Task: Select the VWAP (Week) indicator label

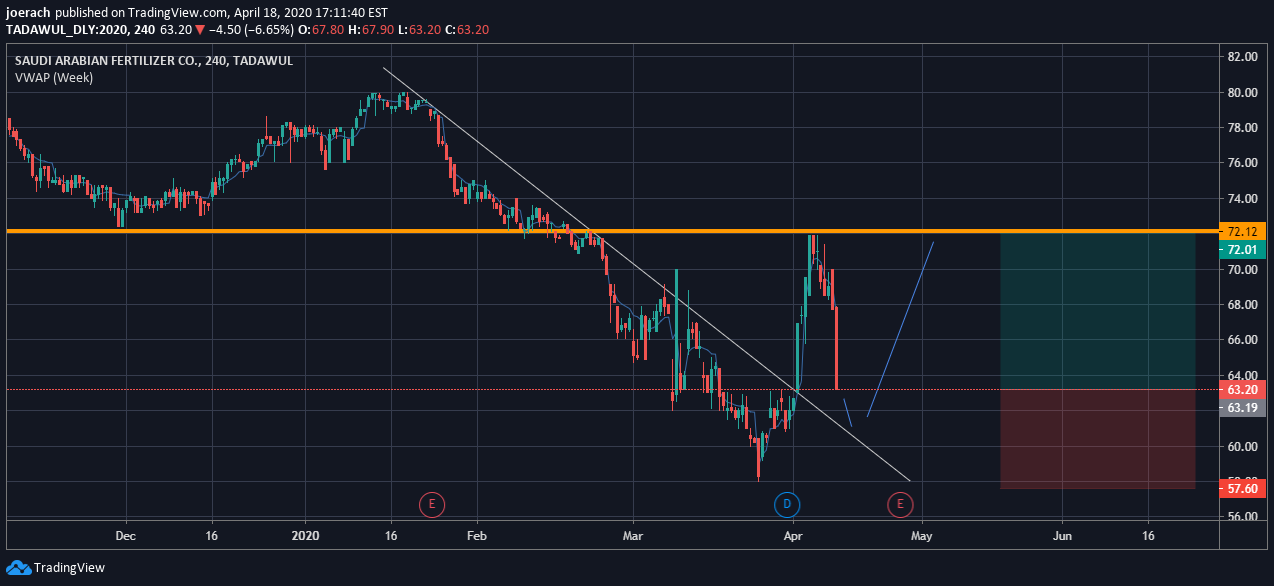Action: 54,77
